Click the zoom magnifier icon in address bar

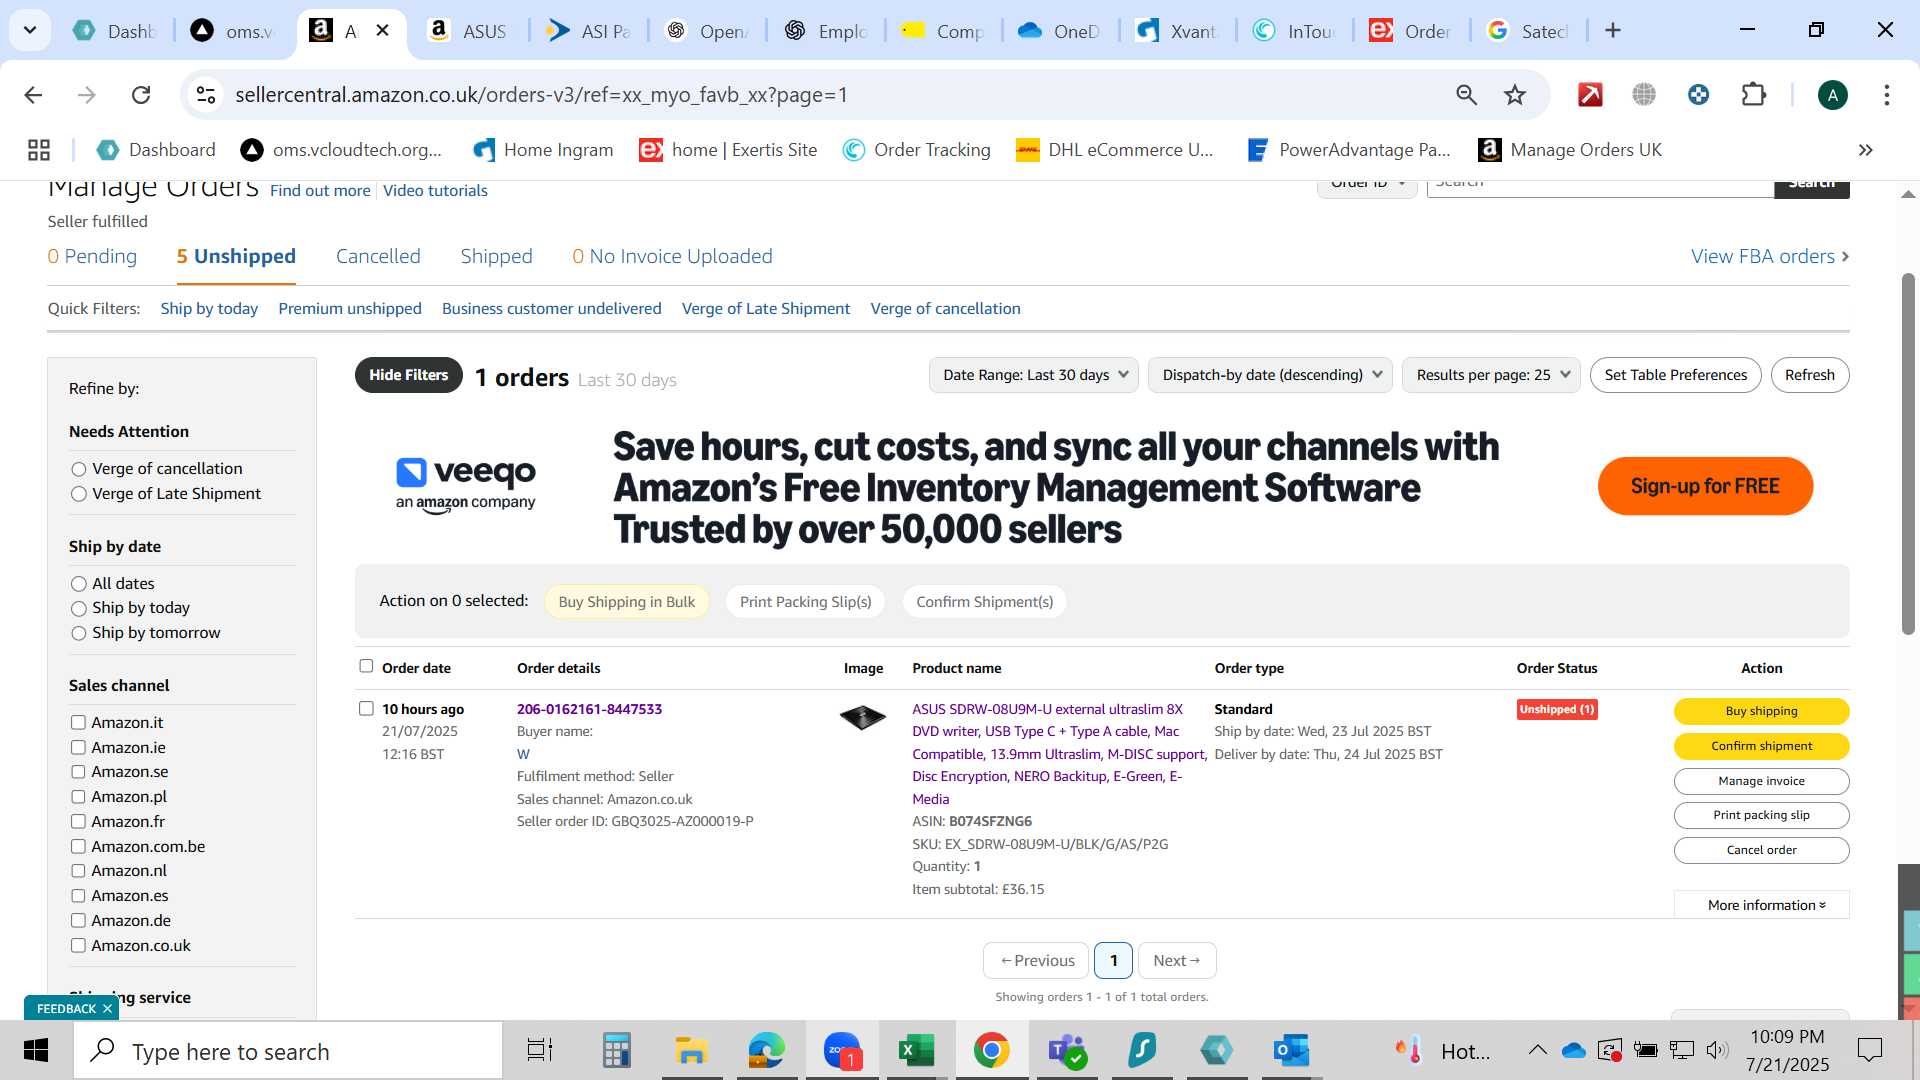[1466, 95]
